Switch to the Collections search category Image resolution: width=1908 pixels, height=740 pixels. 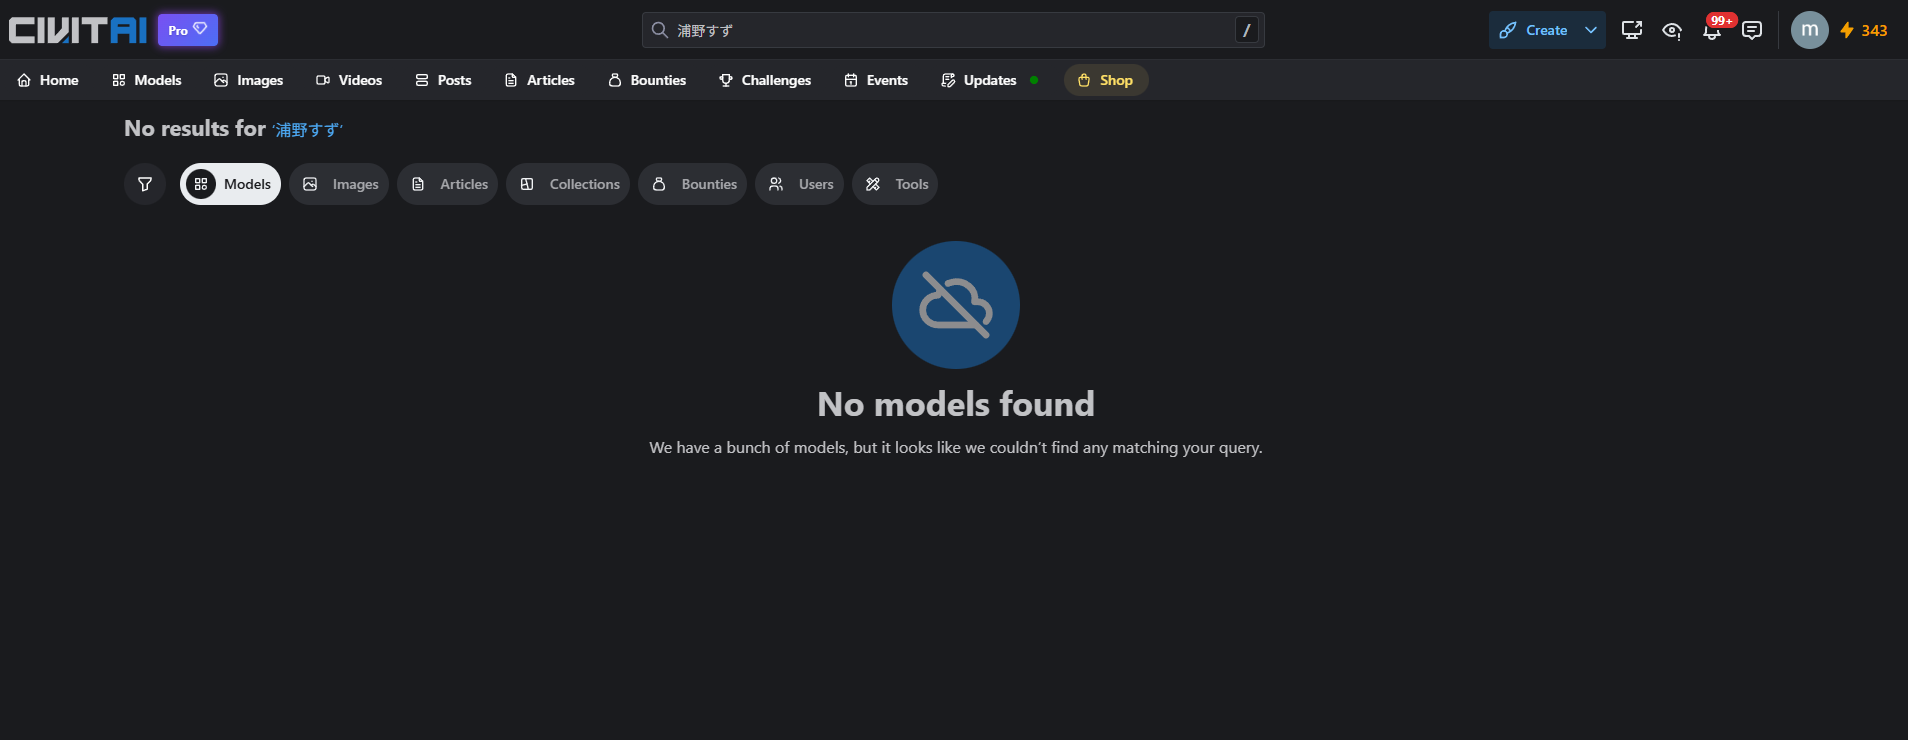click(x=568, y=184)
